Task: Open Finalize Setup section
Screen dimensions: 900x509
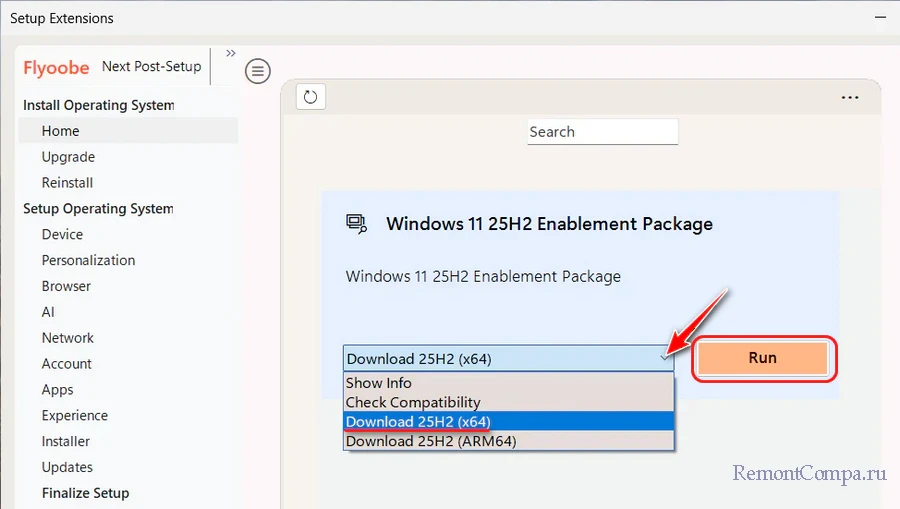Action: 85,493
